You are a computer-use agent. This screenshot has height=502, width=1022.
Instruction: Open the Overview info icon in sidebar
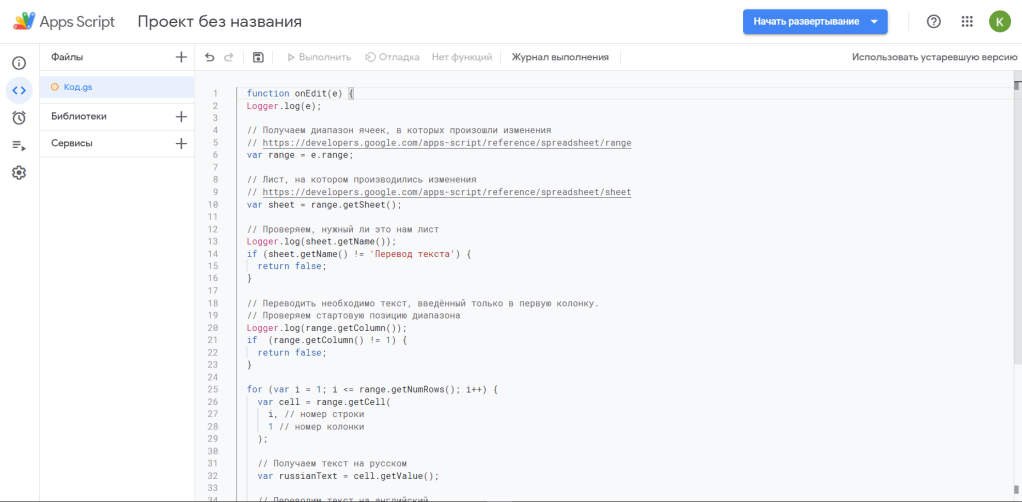[x=18, y=63]
